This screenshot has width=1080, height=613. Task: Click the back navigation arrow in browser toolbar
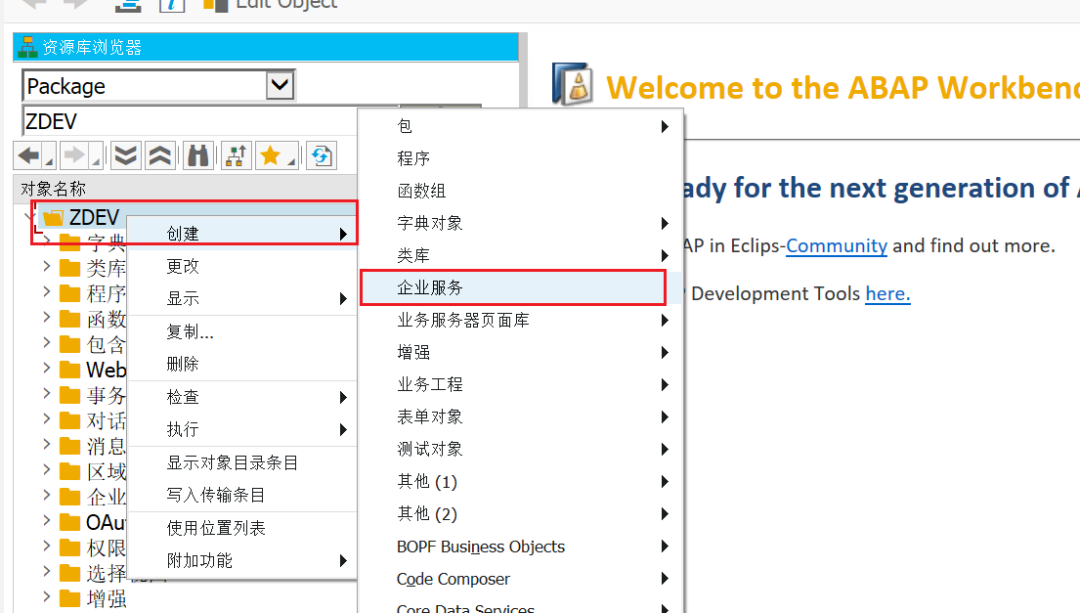(29, 156)
